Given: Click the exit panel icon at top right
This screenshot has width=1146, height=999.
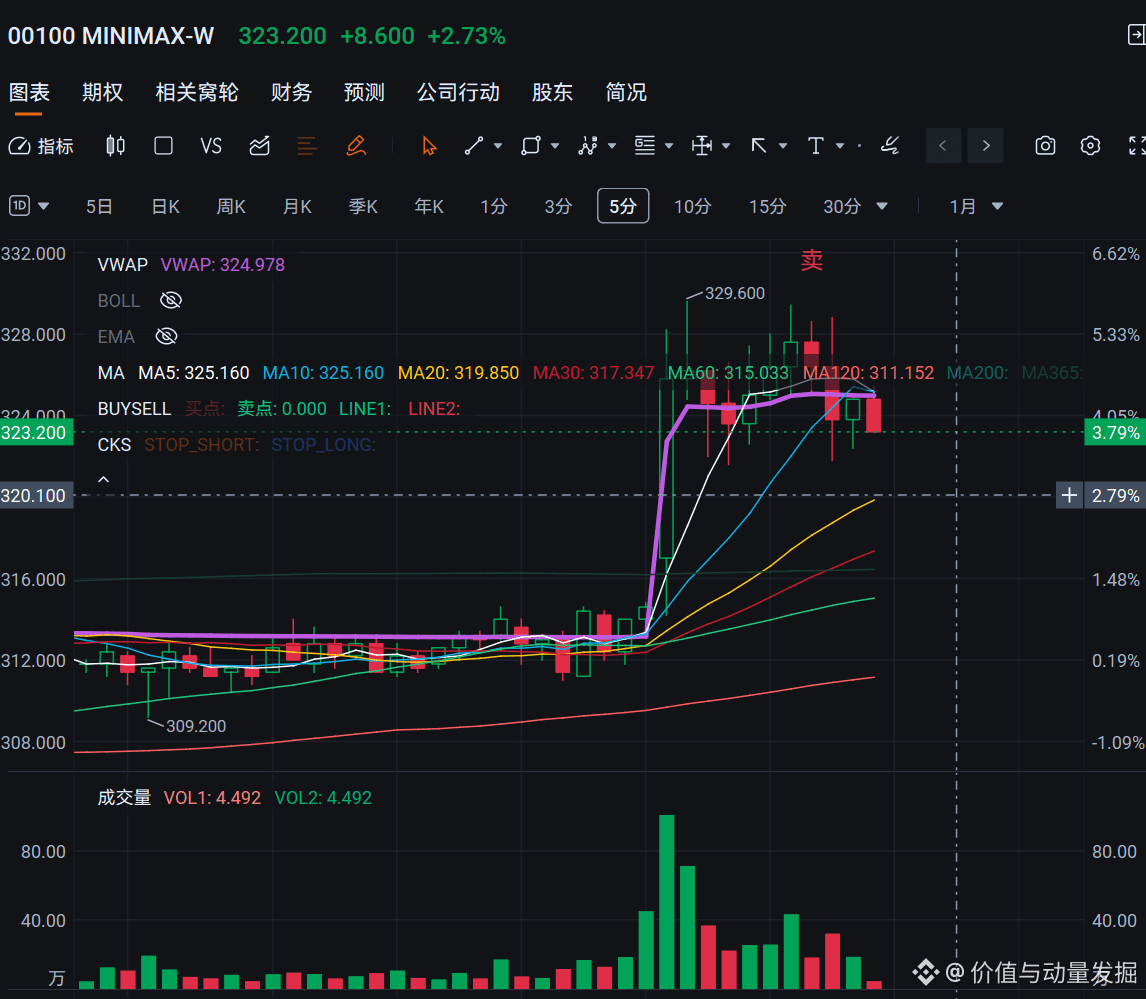Looking at the screenshot, I should click(1136, 34).
